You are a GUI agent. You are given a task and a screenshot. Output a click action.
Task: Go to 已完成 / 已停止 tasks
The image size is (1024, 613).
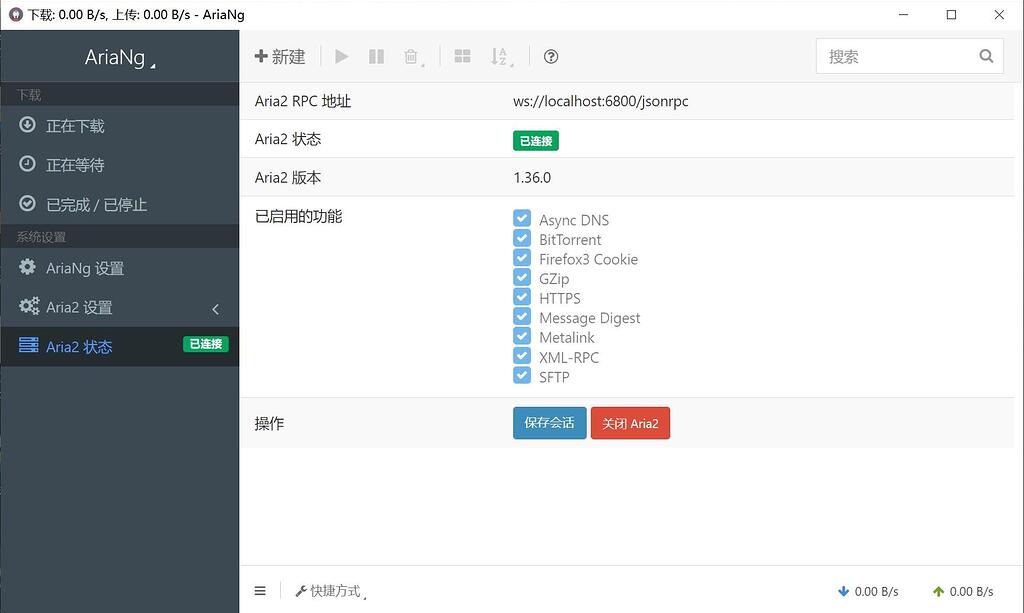(x=96, y=204)
